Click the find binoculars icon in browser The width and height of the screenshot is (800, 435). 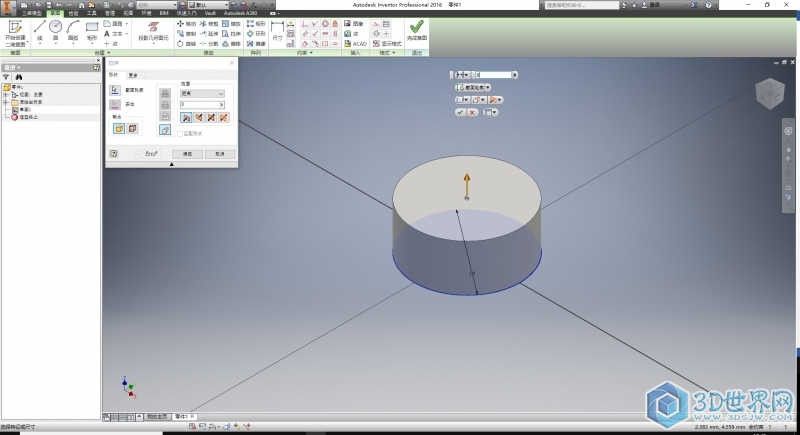tap(19, 77)
